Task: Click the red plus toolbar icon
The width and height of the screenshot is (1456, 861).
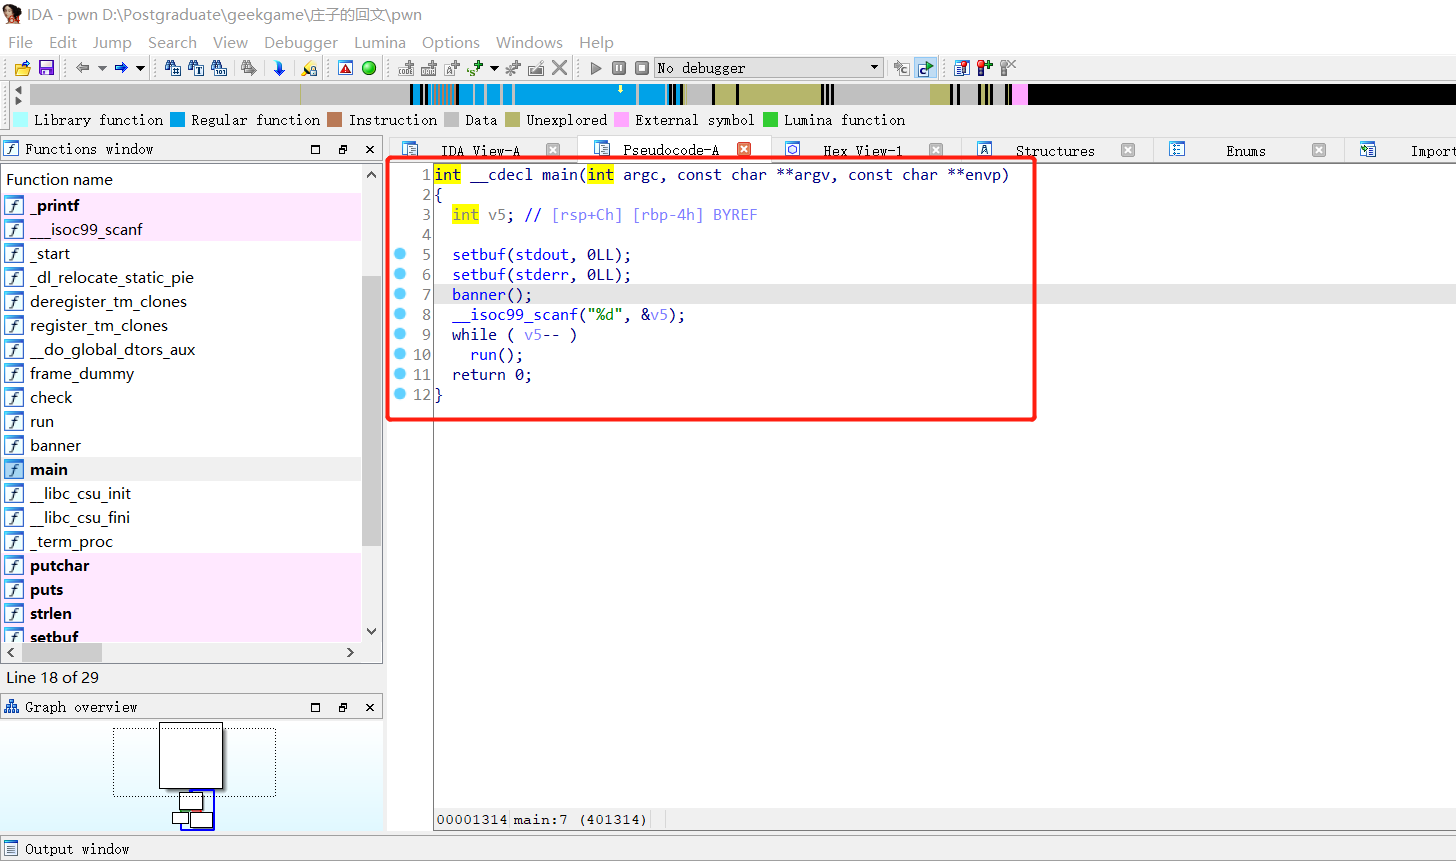Action: click(x=985, y=68)
